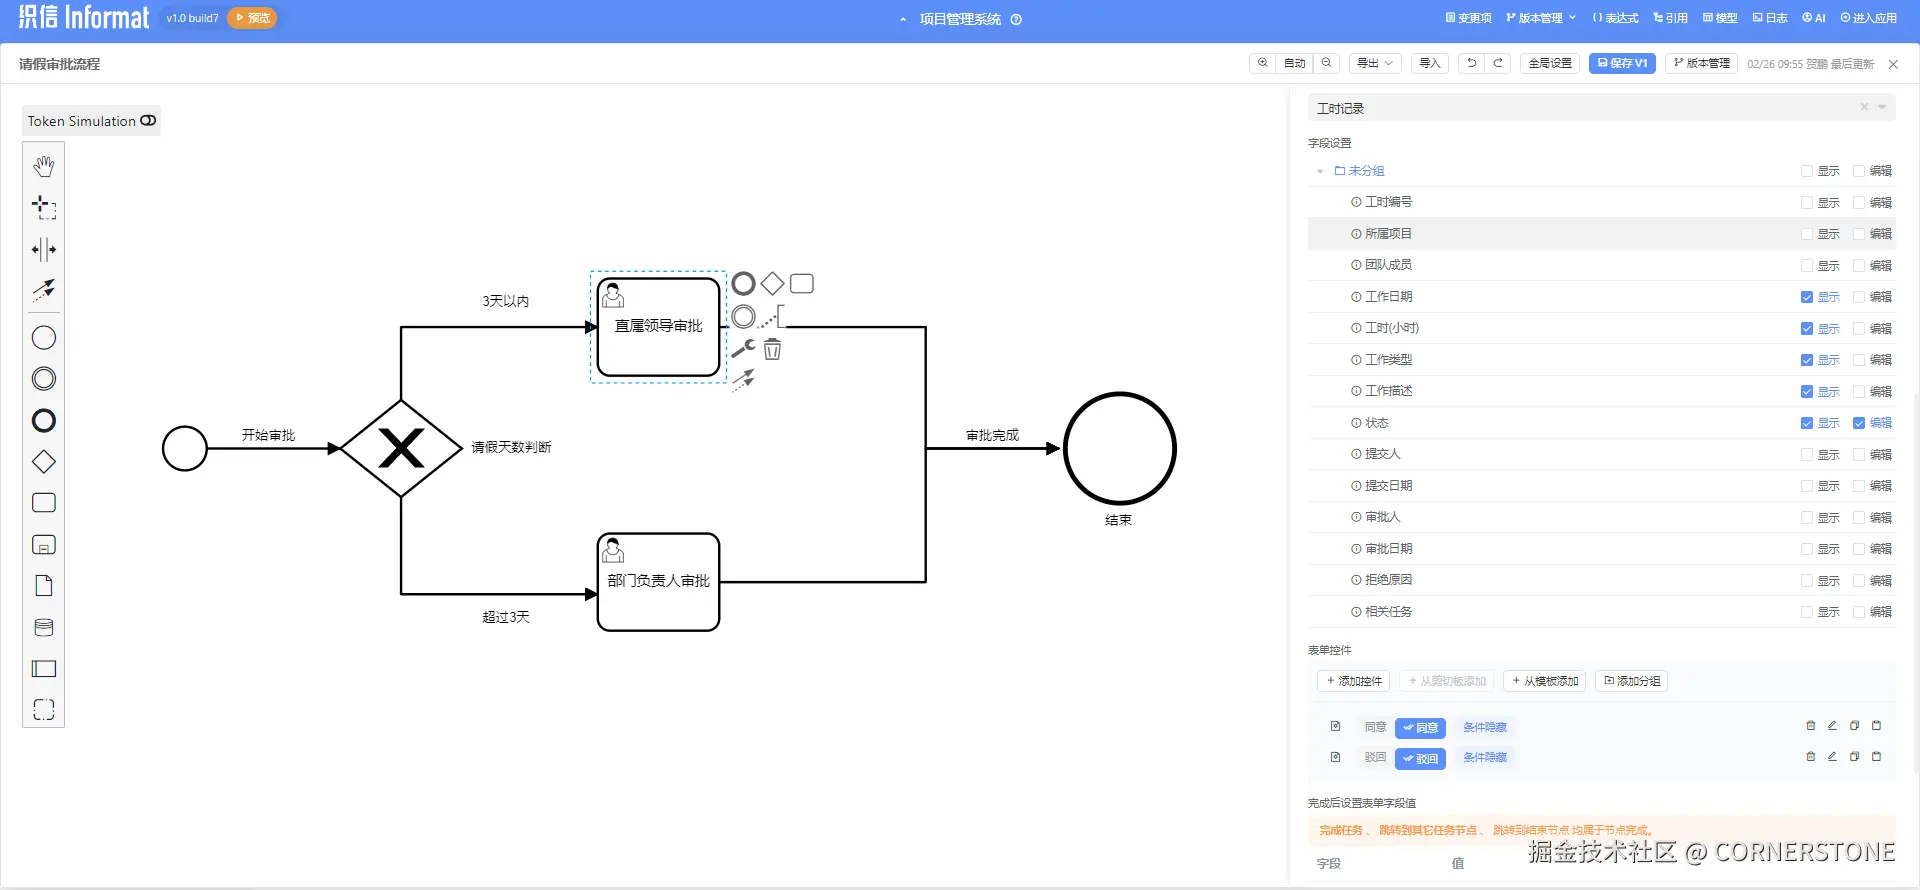Create a data store from the palette

[43, 627]
